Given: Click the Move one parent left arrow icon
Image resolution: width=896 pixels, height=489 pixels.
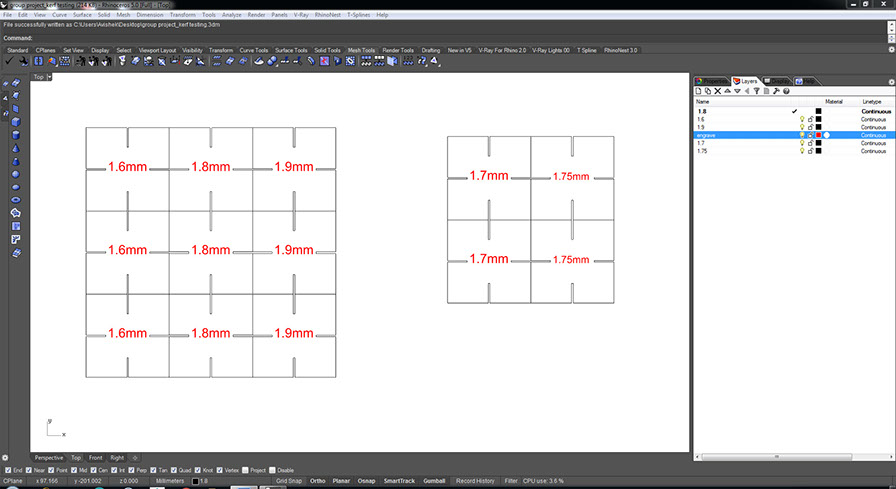Looking at the screenshot, I should (747, 91).
